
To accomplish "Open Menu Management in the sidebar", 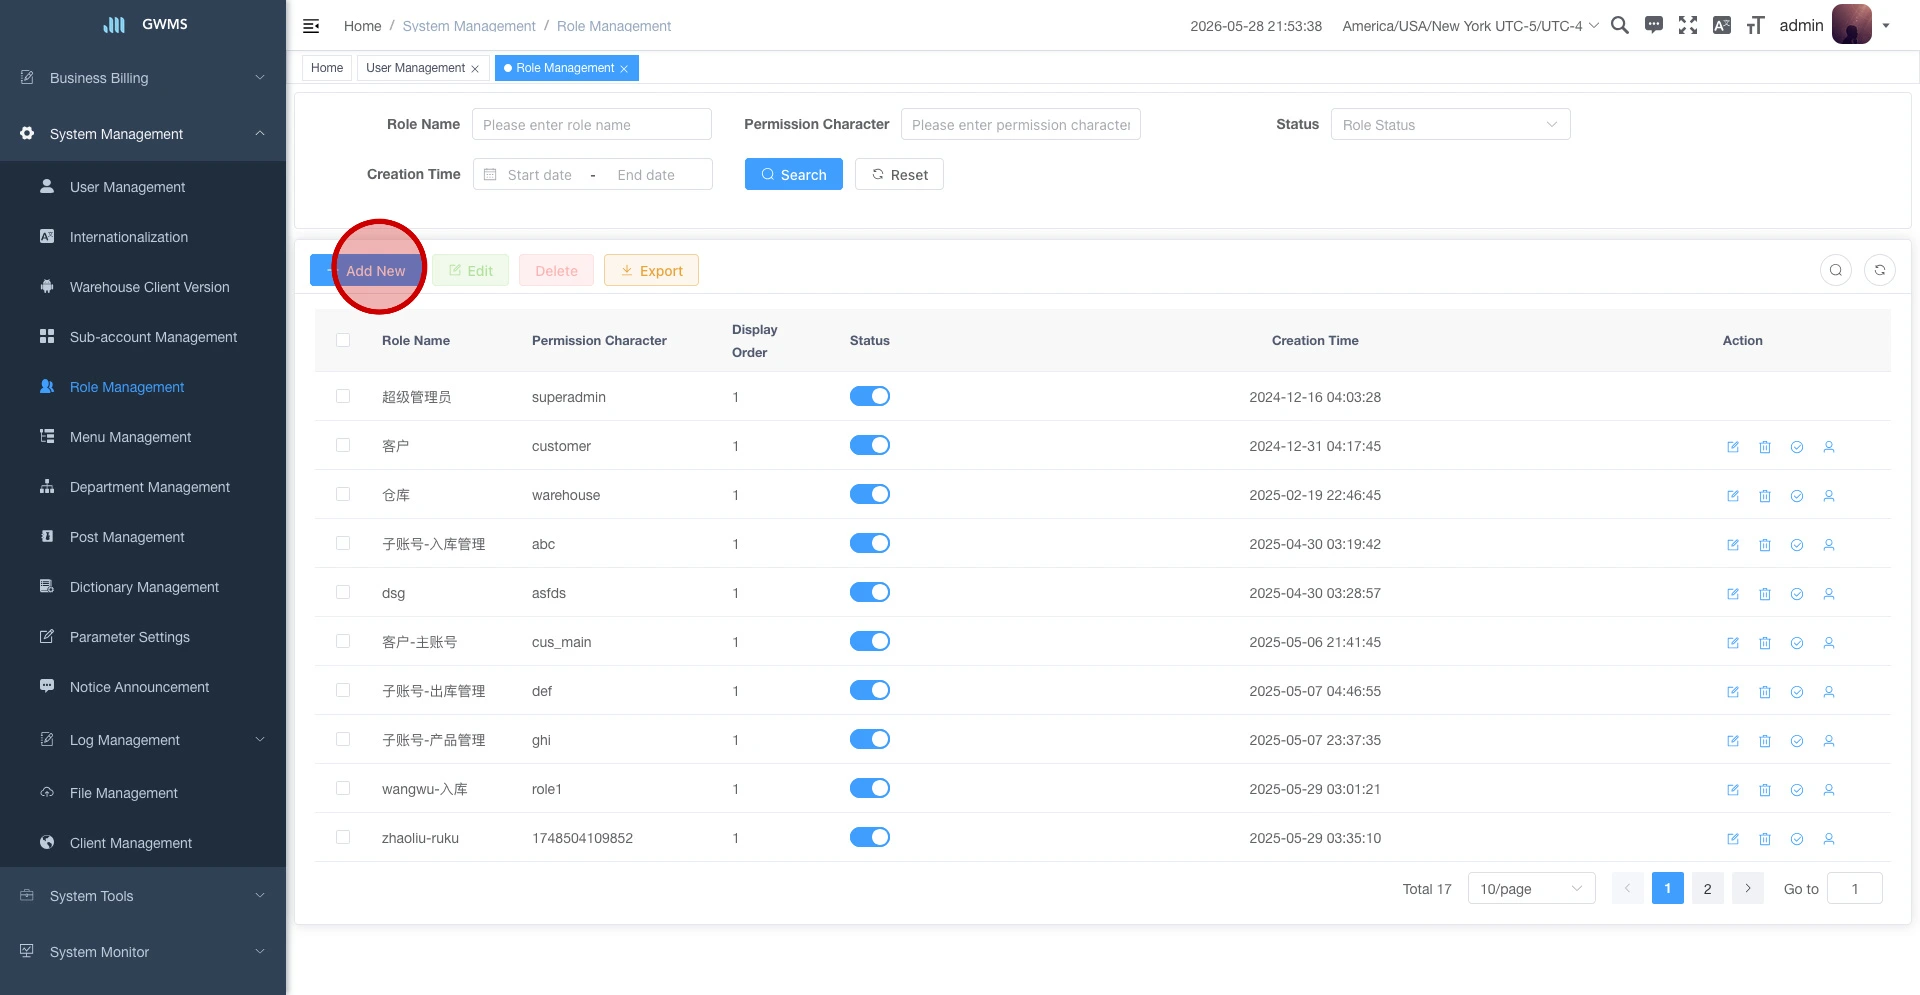I will click(143, 437).
